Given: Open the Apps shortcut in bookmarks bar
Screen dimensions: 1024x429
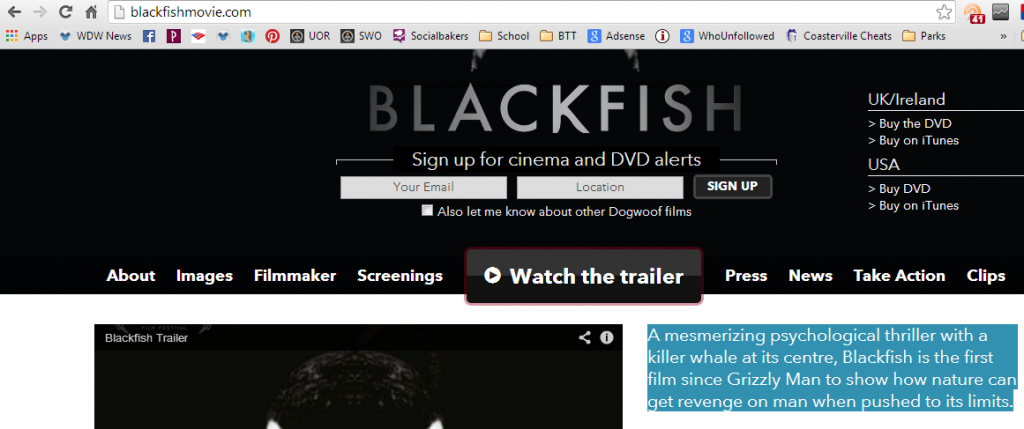Looking at the screenshot, I should (27, 36).
